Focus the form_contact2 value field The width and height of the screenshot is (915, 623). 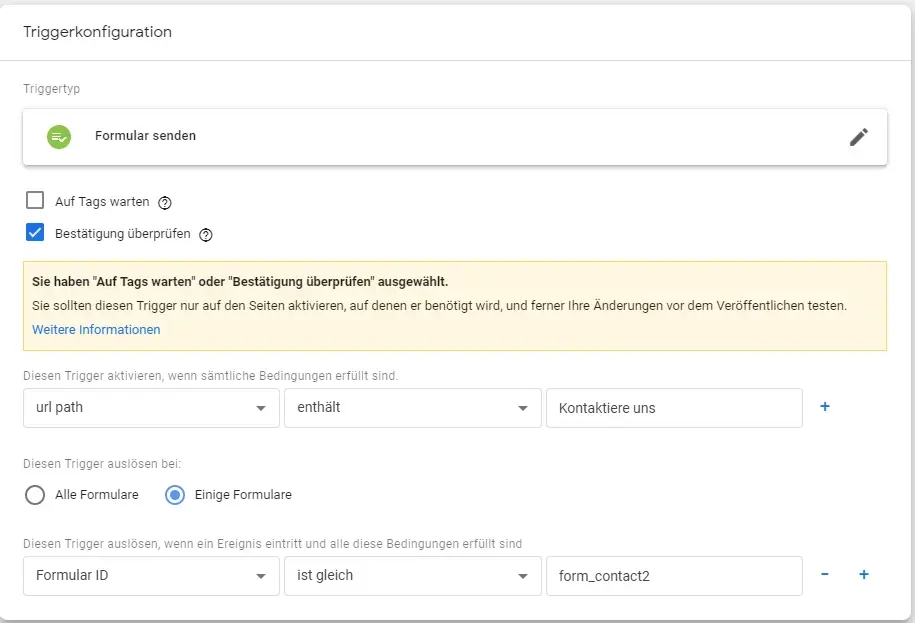tap(673, 576)
